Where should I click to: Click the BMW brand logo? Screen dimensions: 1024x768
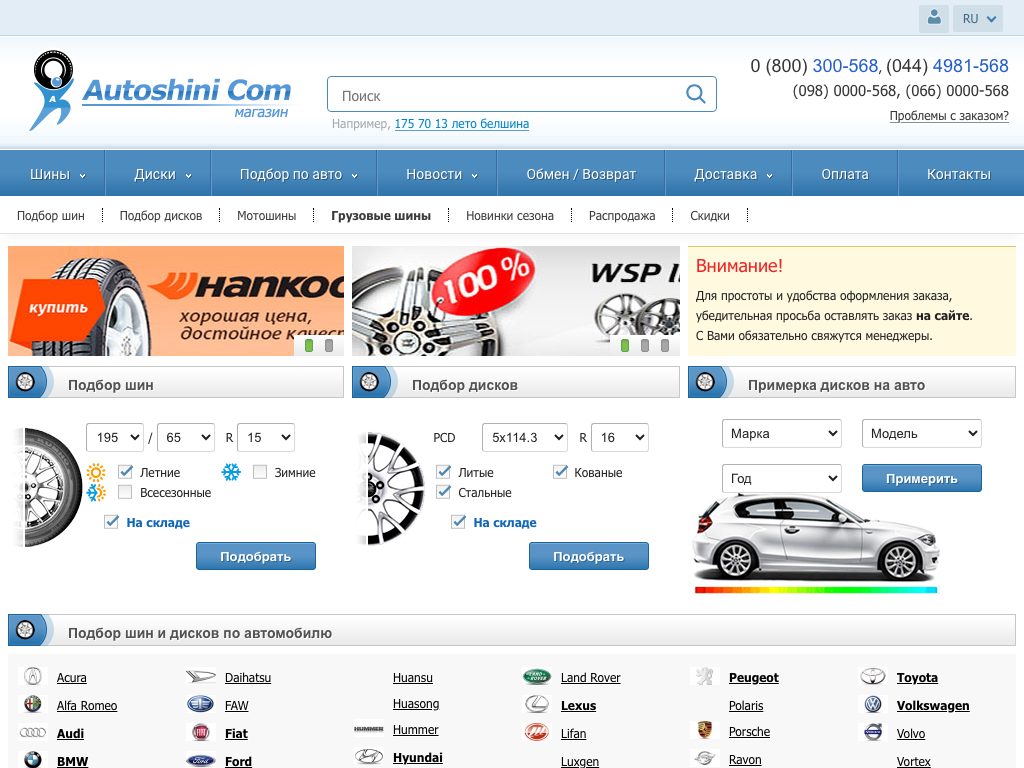click(33, 760)
